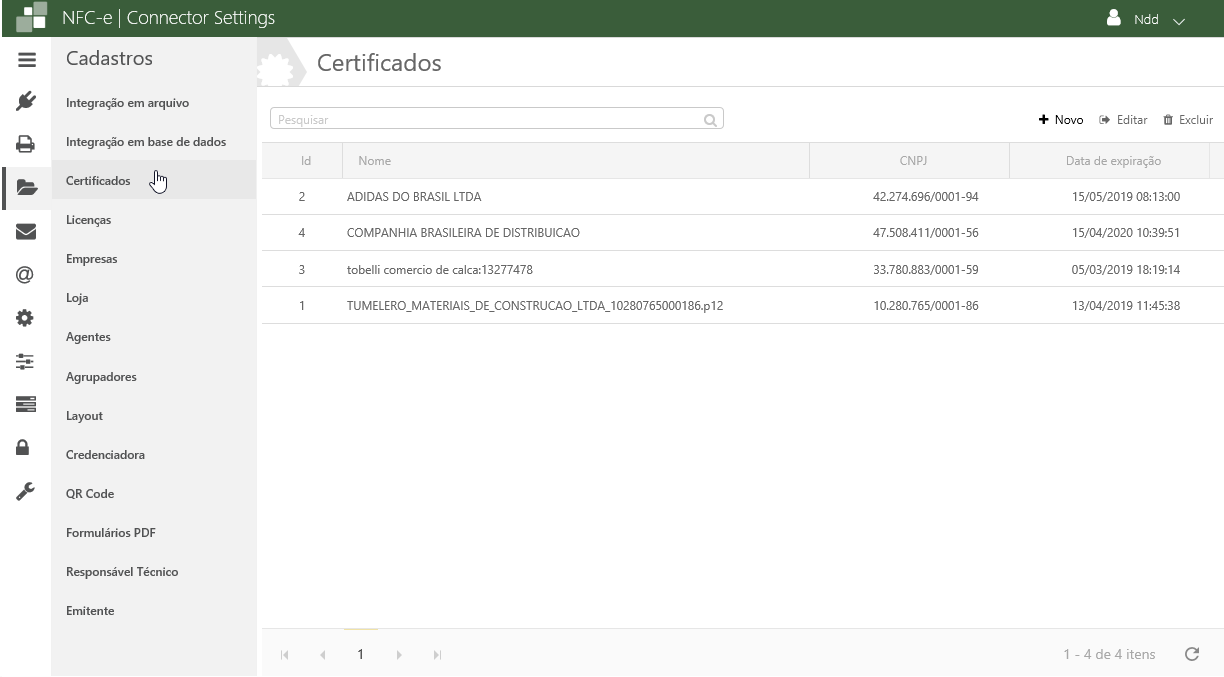Click the sliders adjustment sidebar icon
This screenshot has height=677, width=1224.
tap(26, 361)
